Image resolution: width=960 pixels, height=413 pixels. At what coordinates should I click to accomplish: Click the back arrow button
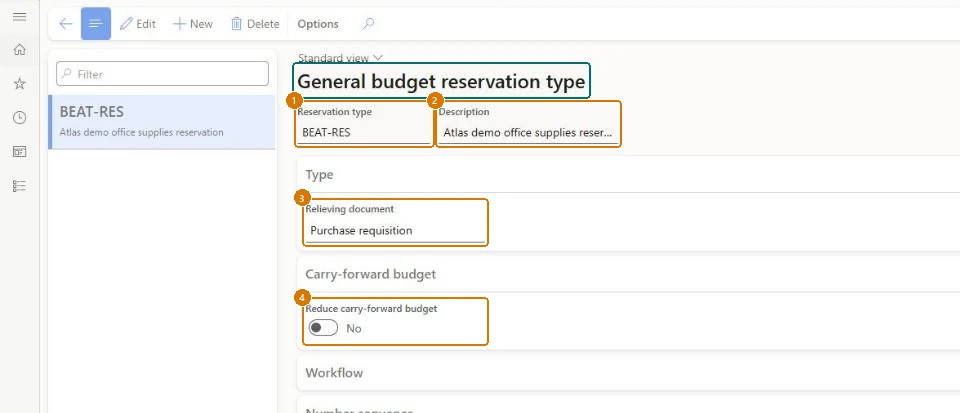tap(66, 24)
